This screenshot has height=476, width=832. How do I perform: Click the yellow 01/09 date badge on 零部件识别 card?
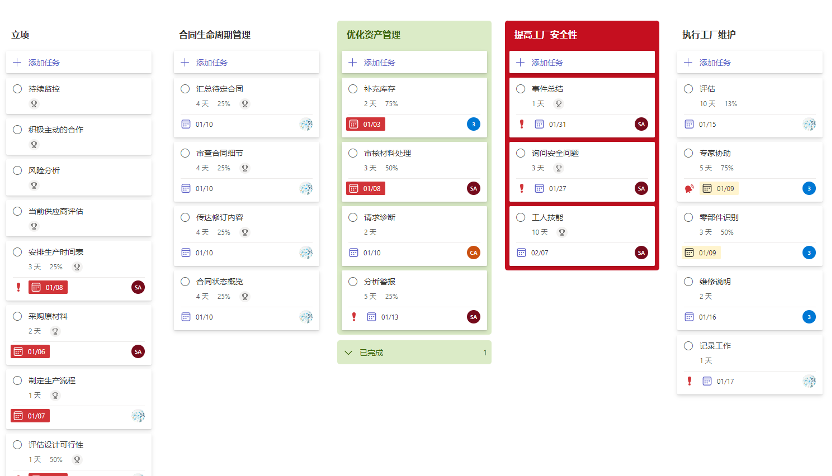point(701,253)
